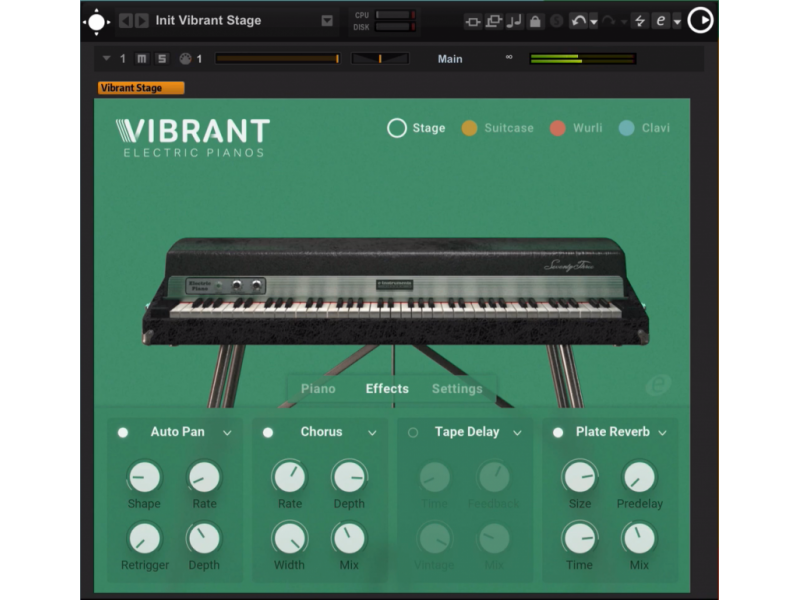Image resolution: width=800 pixels, height=600 pixels.
Task: Open the Plate Reverb effect dropdown
Action: [662, 433]
